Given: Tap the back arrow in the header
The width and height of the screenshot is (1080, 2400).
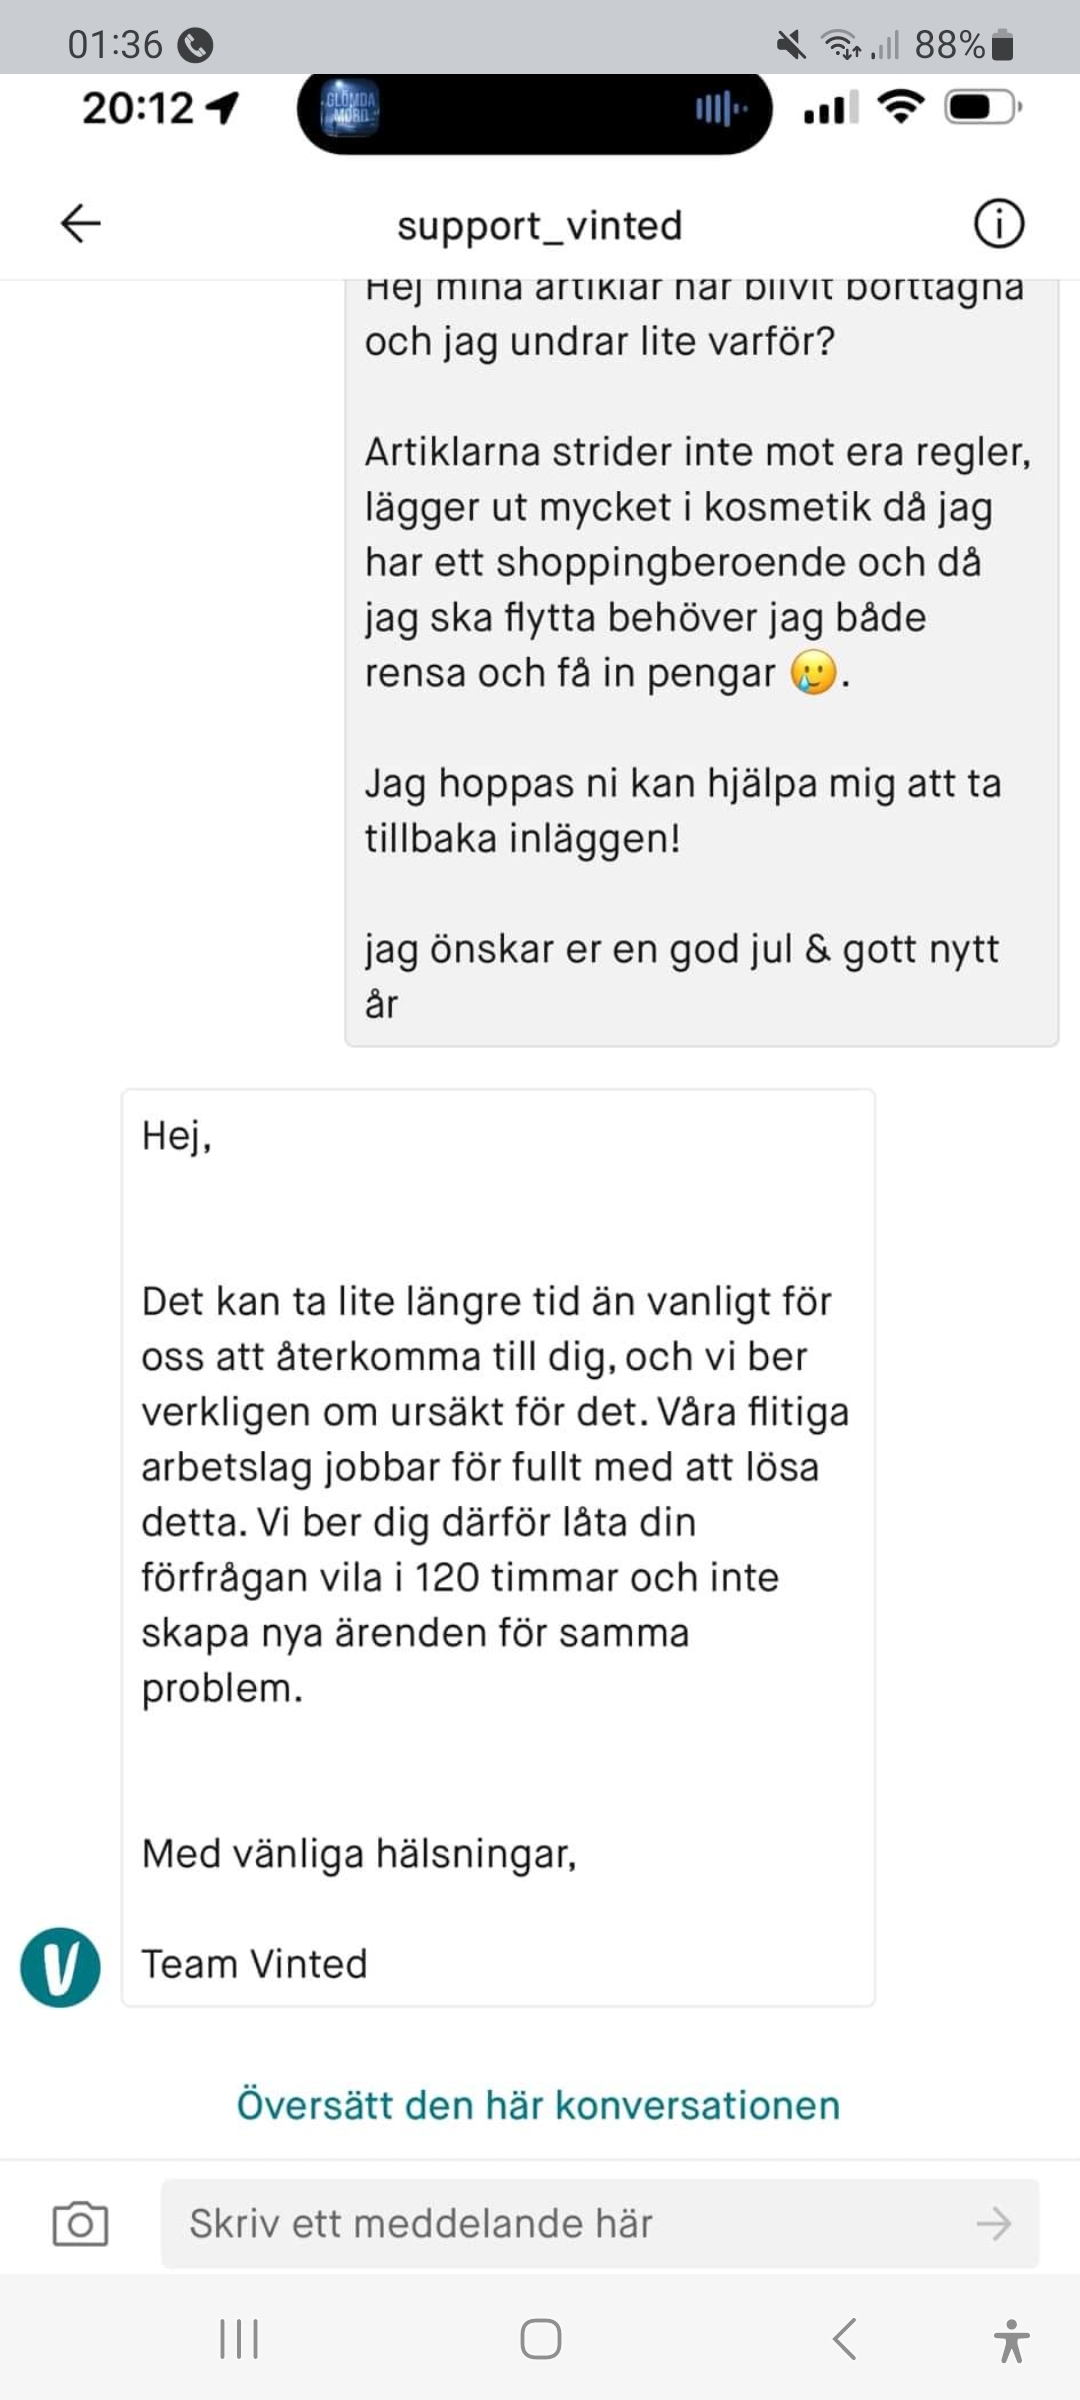Looking at the screenshot, I should click(x=81, y=223).
